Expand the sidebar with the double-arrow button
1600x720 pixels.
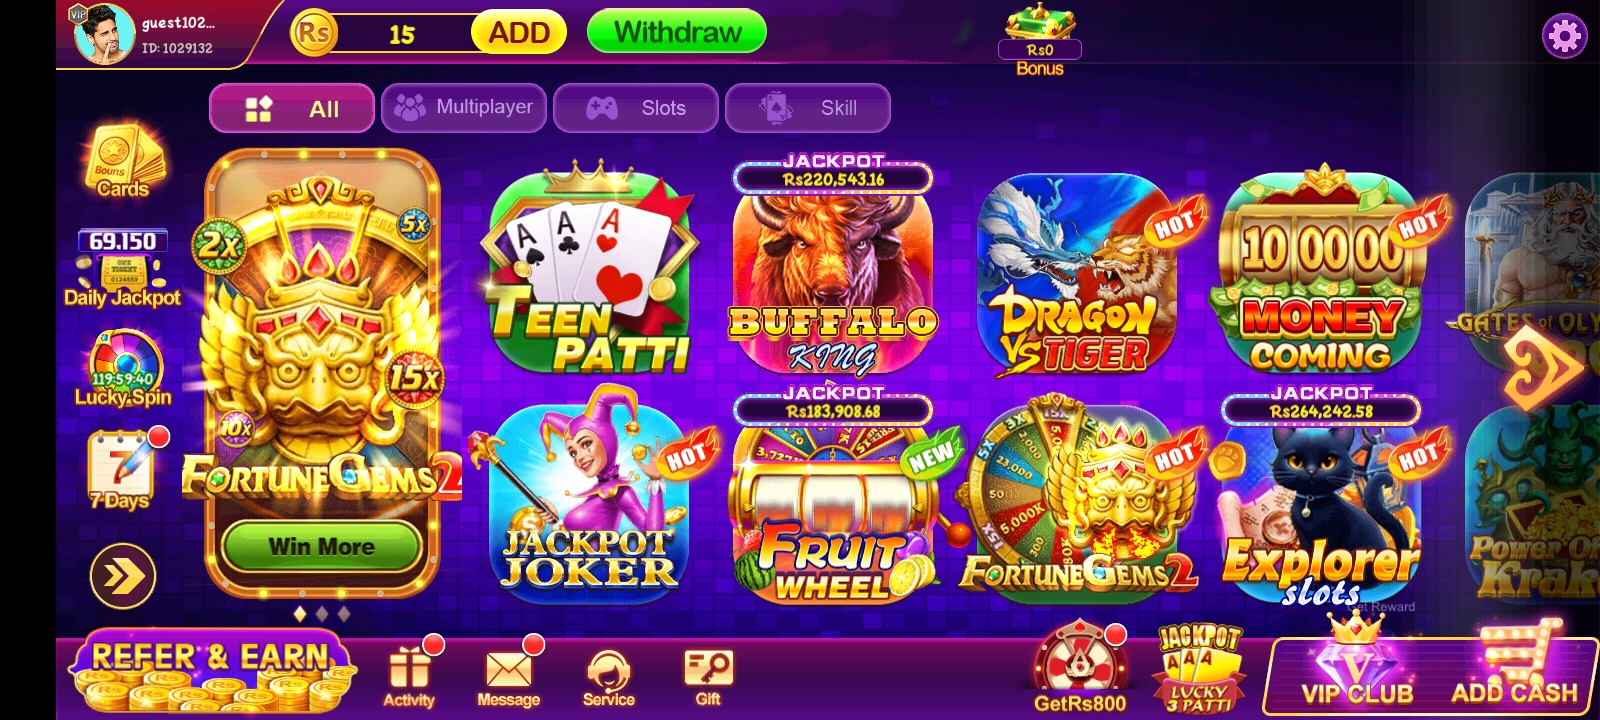(x=123, y=576)
